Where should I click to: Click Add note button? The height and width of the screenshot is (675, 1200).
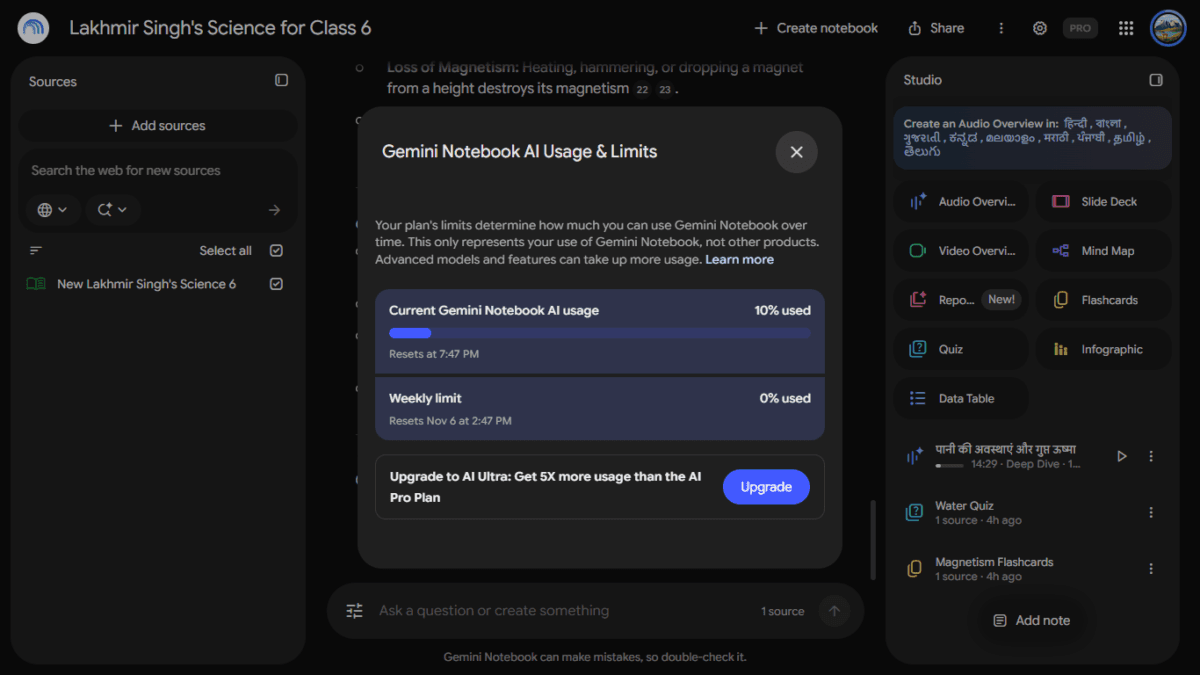pos(1031,620)
